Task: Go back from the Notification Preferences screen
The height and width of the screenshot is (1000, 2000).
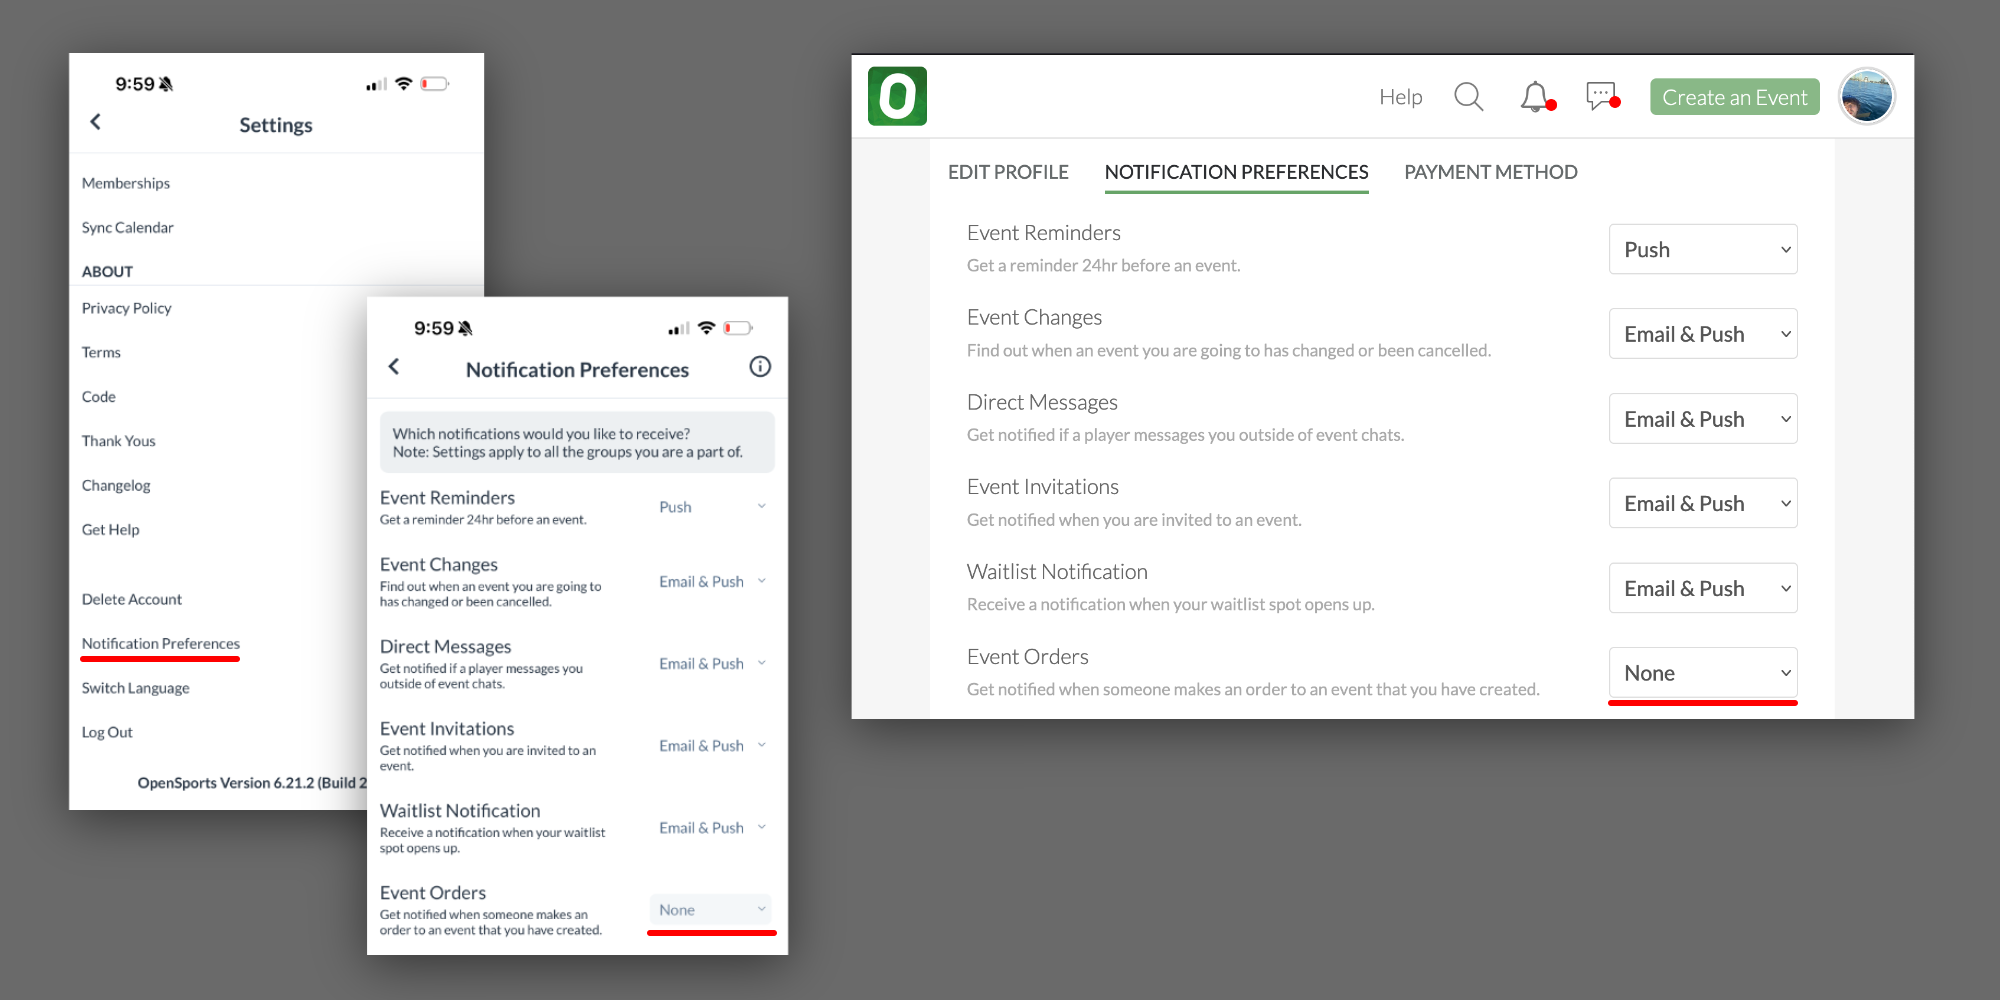Action: tap(394, 367)
